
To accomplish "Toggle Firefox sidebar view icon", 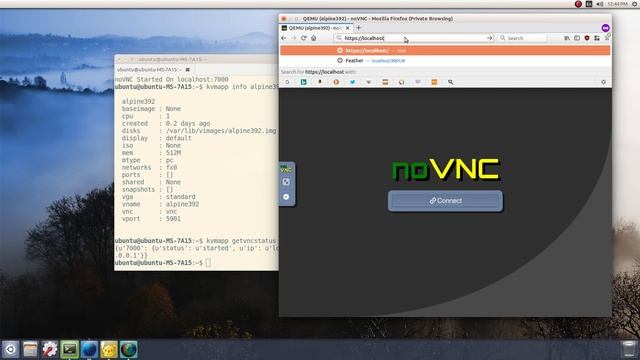I will pyautogui.click(x=577, y=38).
